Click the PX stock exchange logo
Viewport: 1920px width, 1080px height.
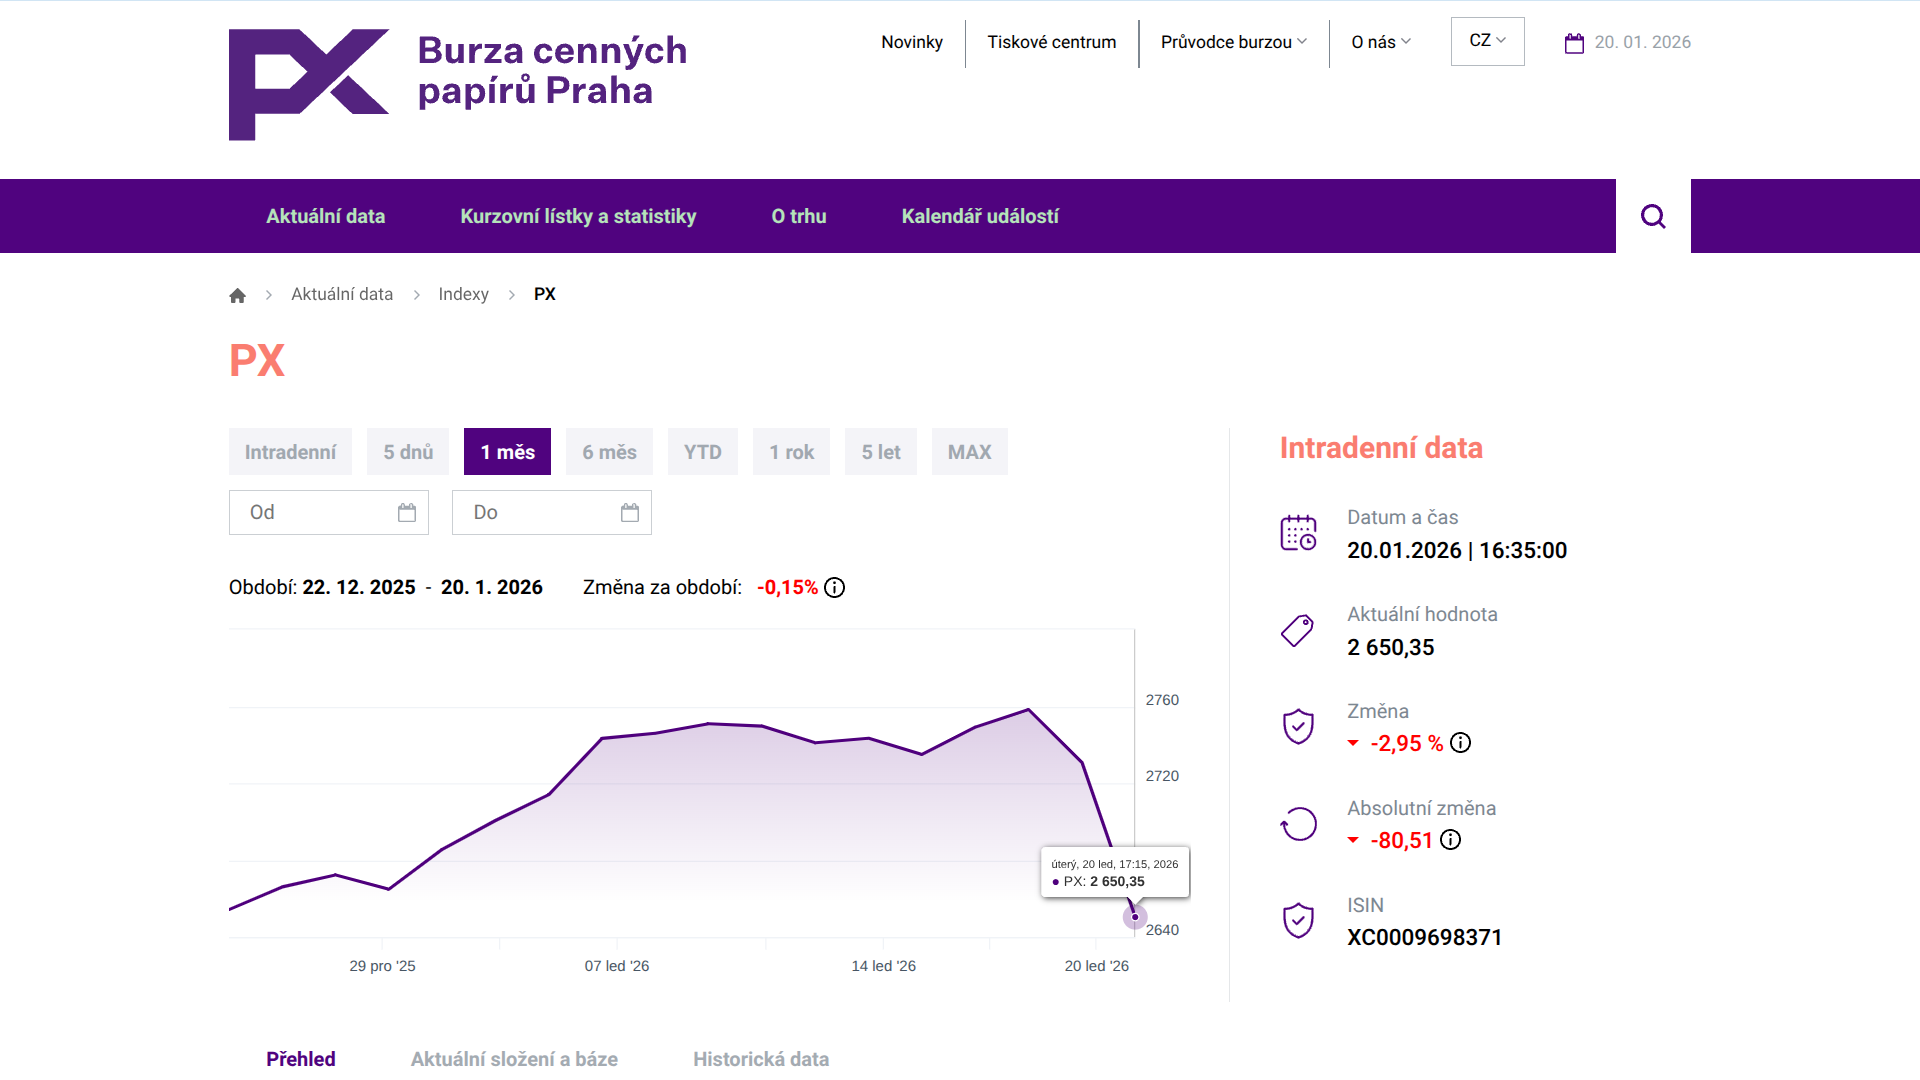pos(309,85)
